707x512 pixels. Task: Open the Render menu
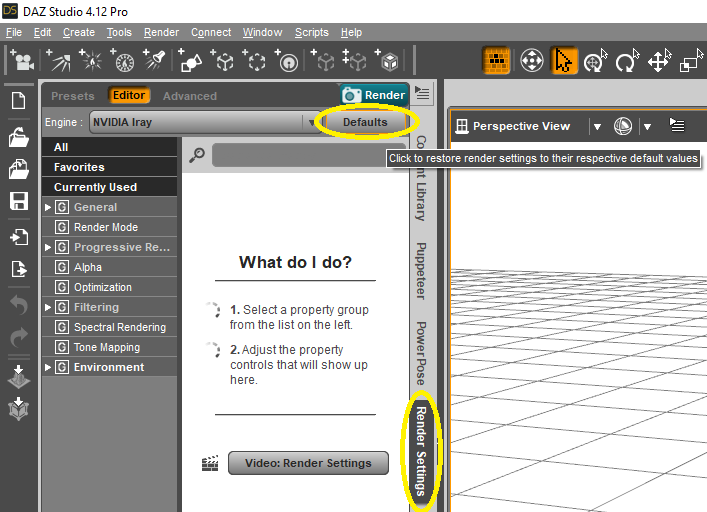click(161, 32)
